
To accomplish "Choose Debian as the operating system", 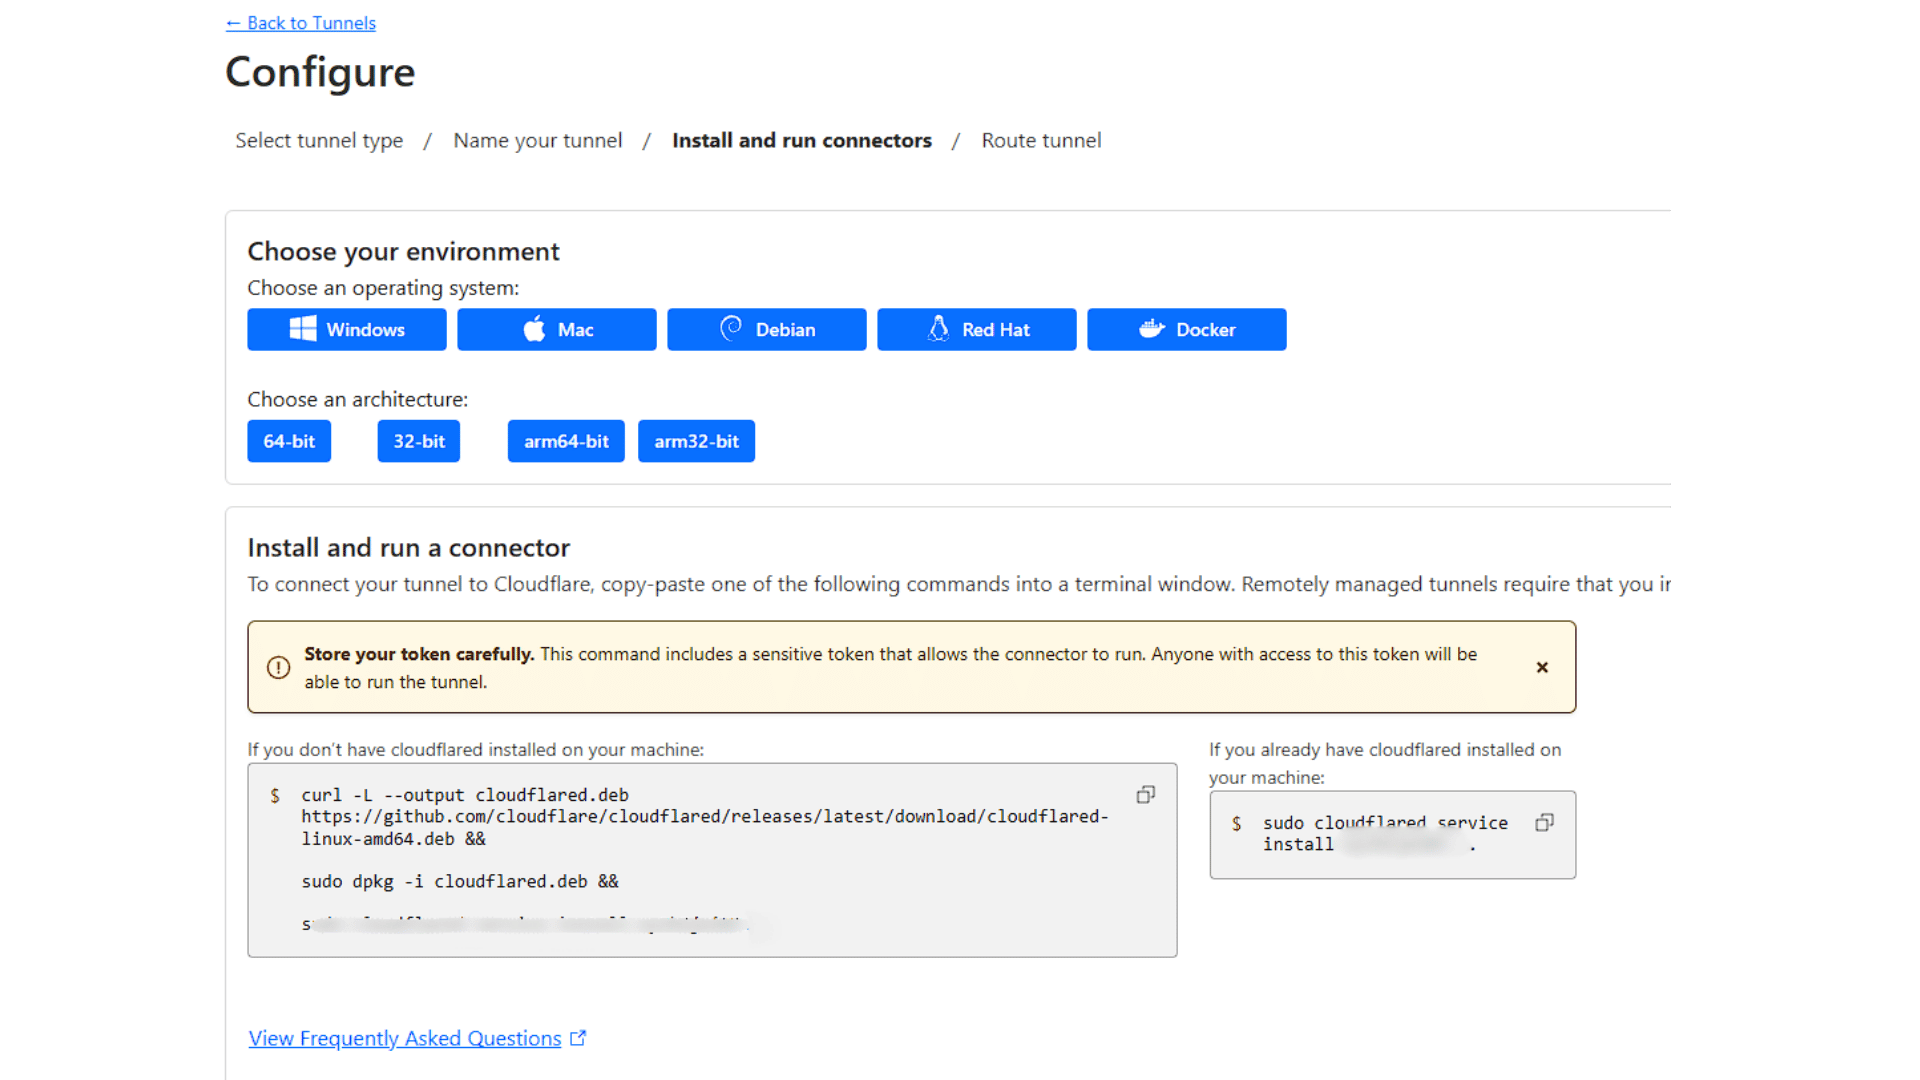I will [766, 330].
